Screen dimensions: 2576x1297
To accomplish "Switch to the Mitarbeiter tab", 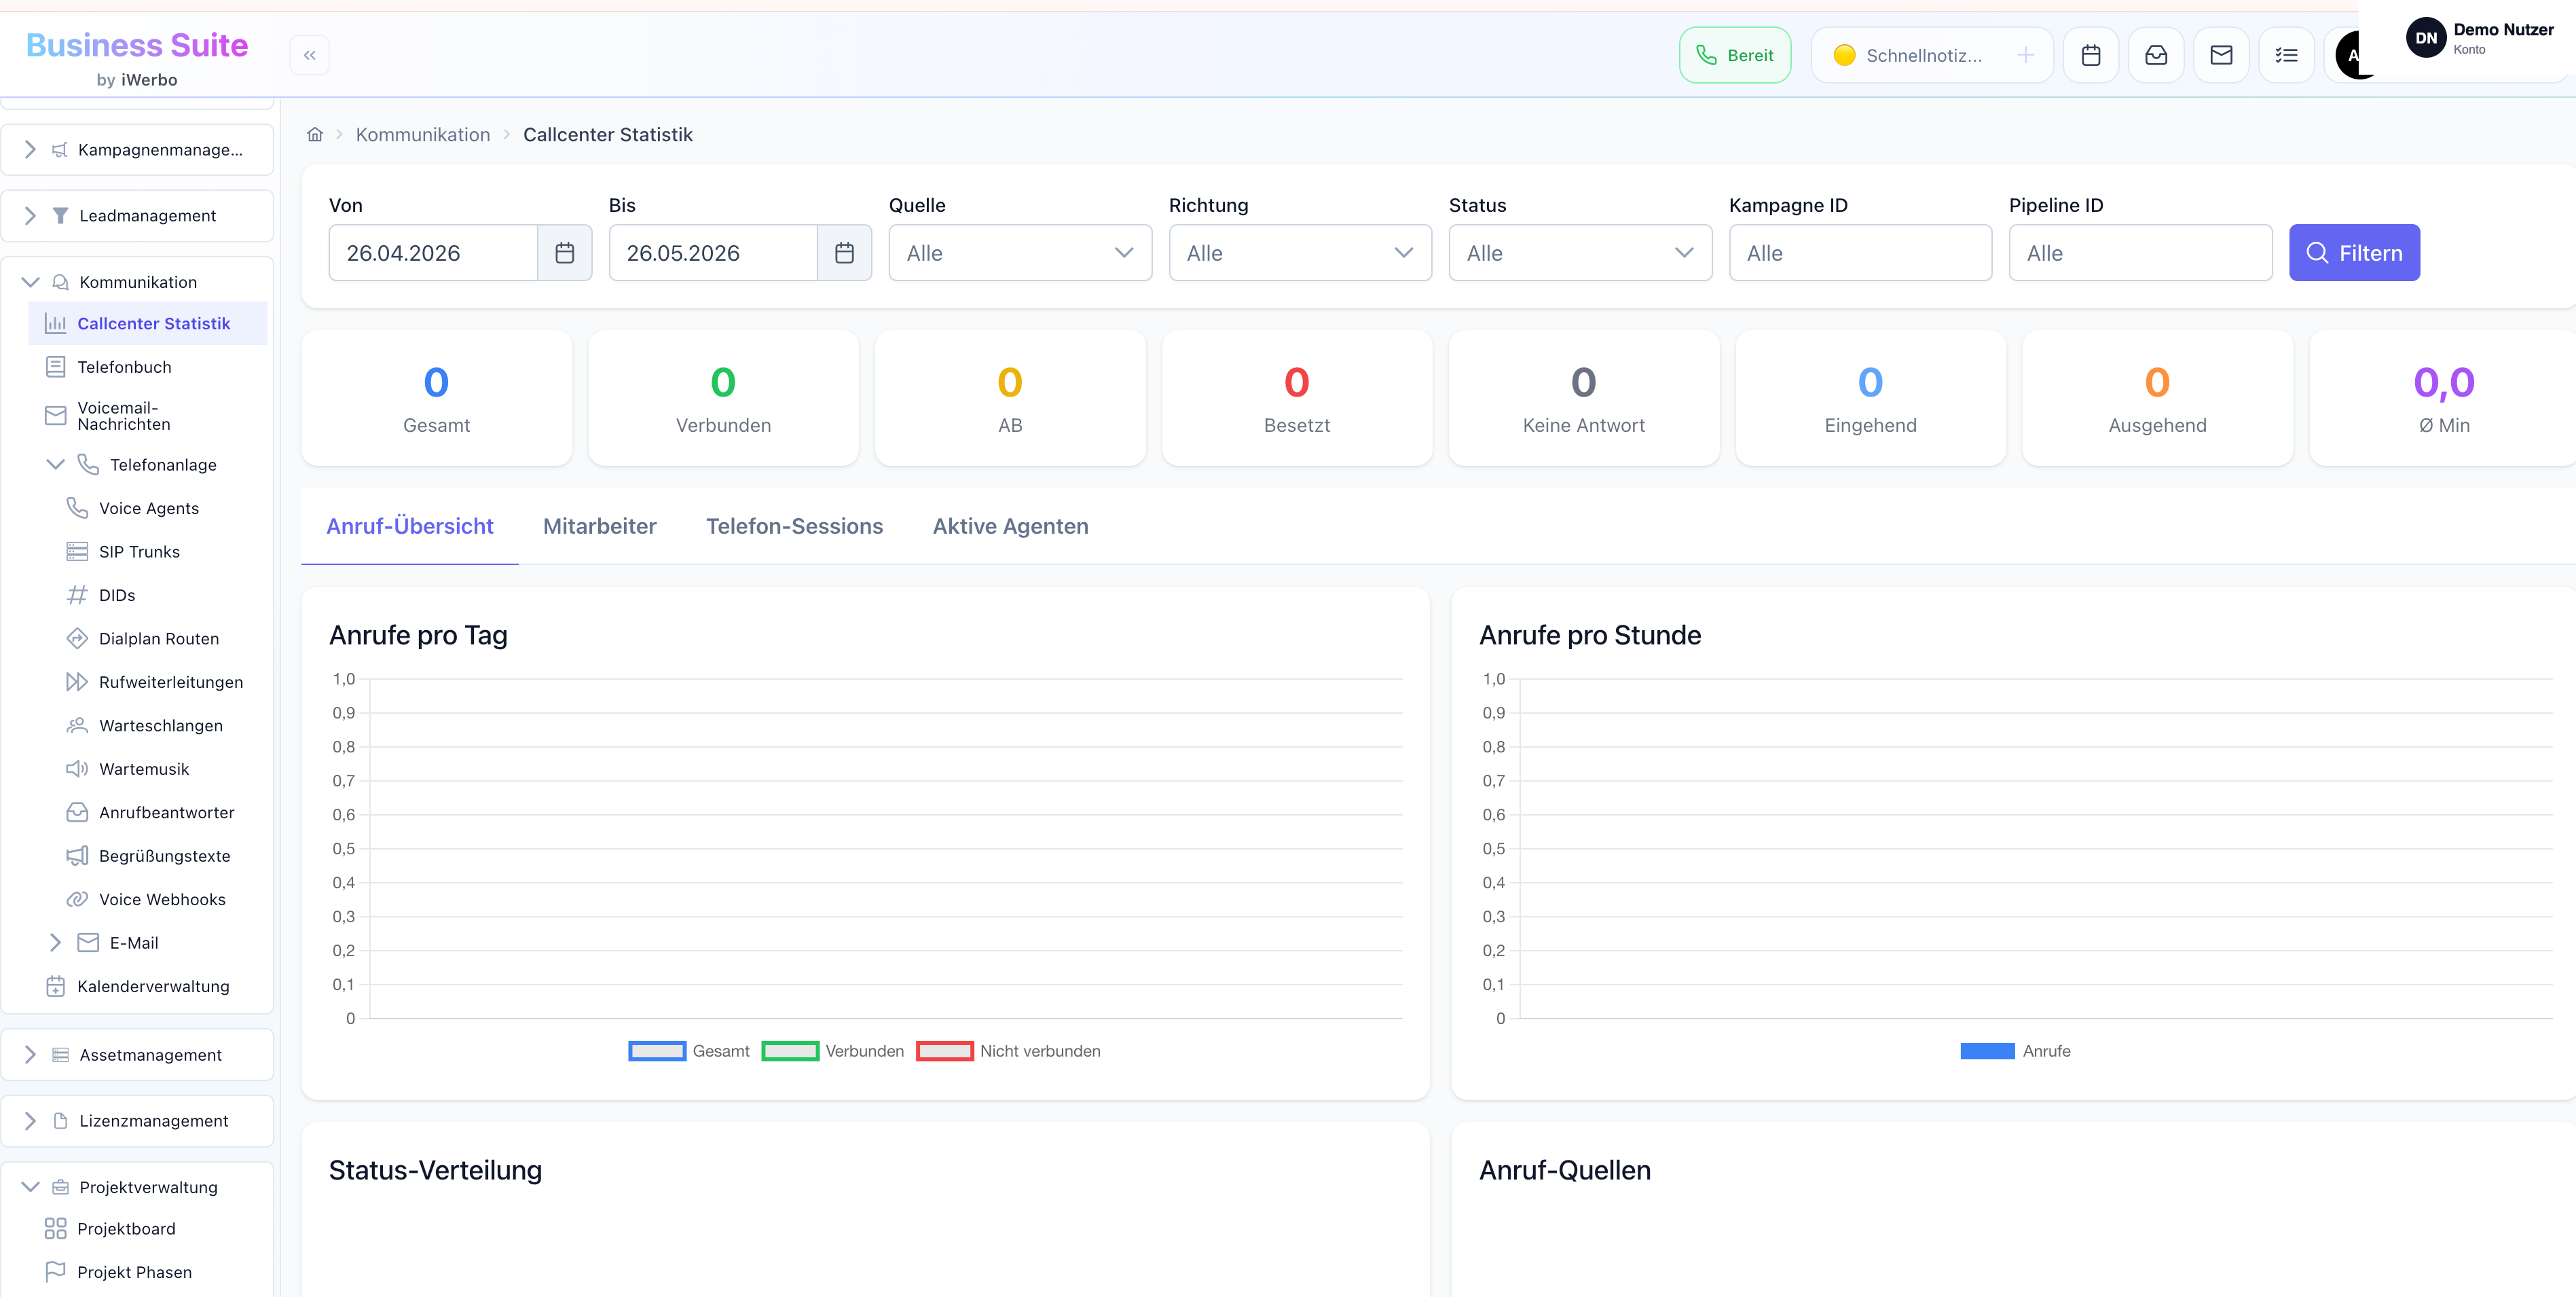I will point(600,526).
